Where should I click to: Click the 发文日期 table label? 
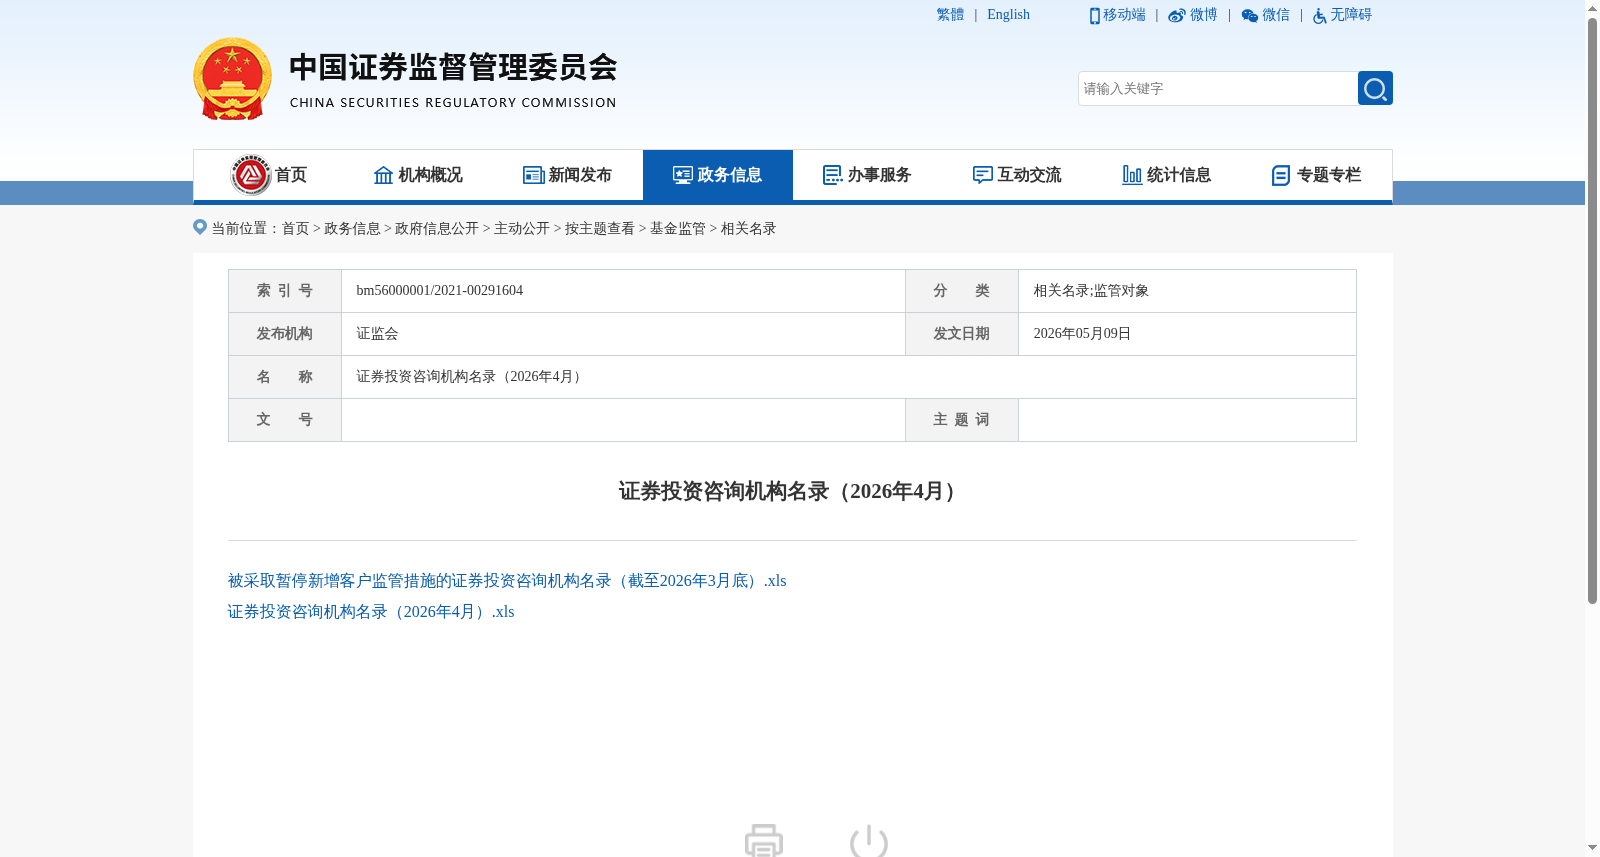962,334
